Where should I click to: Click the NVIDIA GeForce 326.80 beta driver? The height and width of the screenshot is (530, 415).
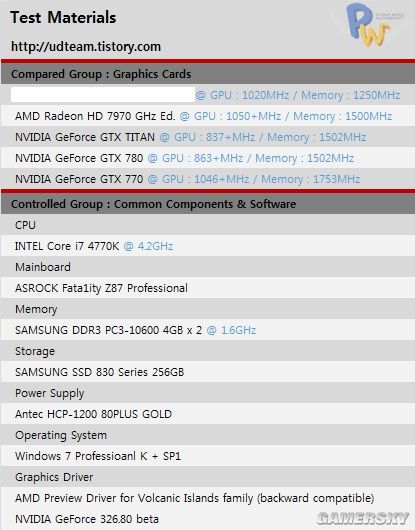pos(87,519)
